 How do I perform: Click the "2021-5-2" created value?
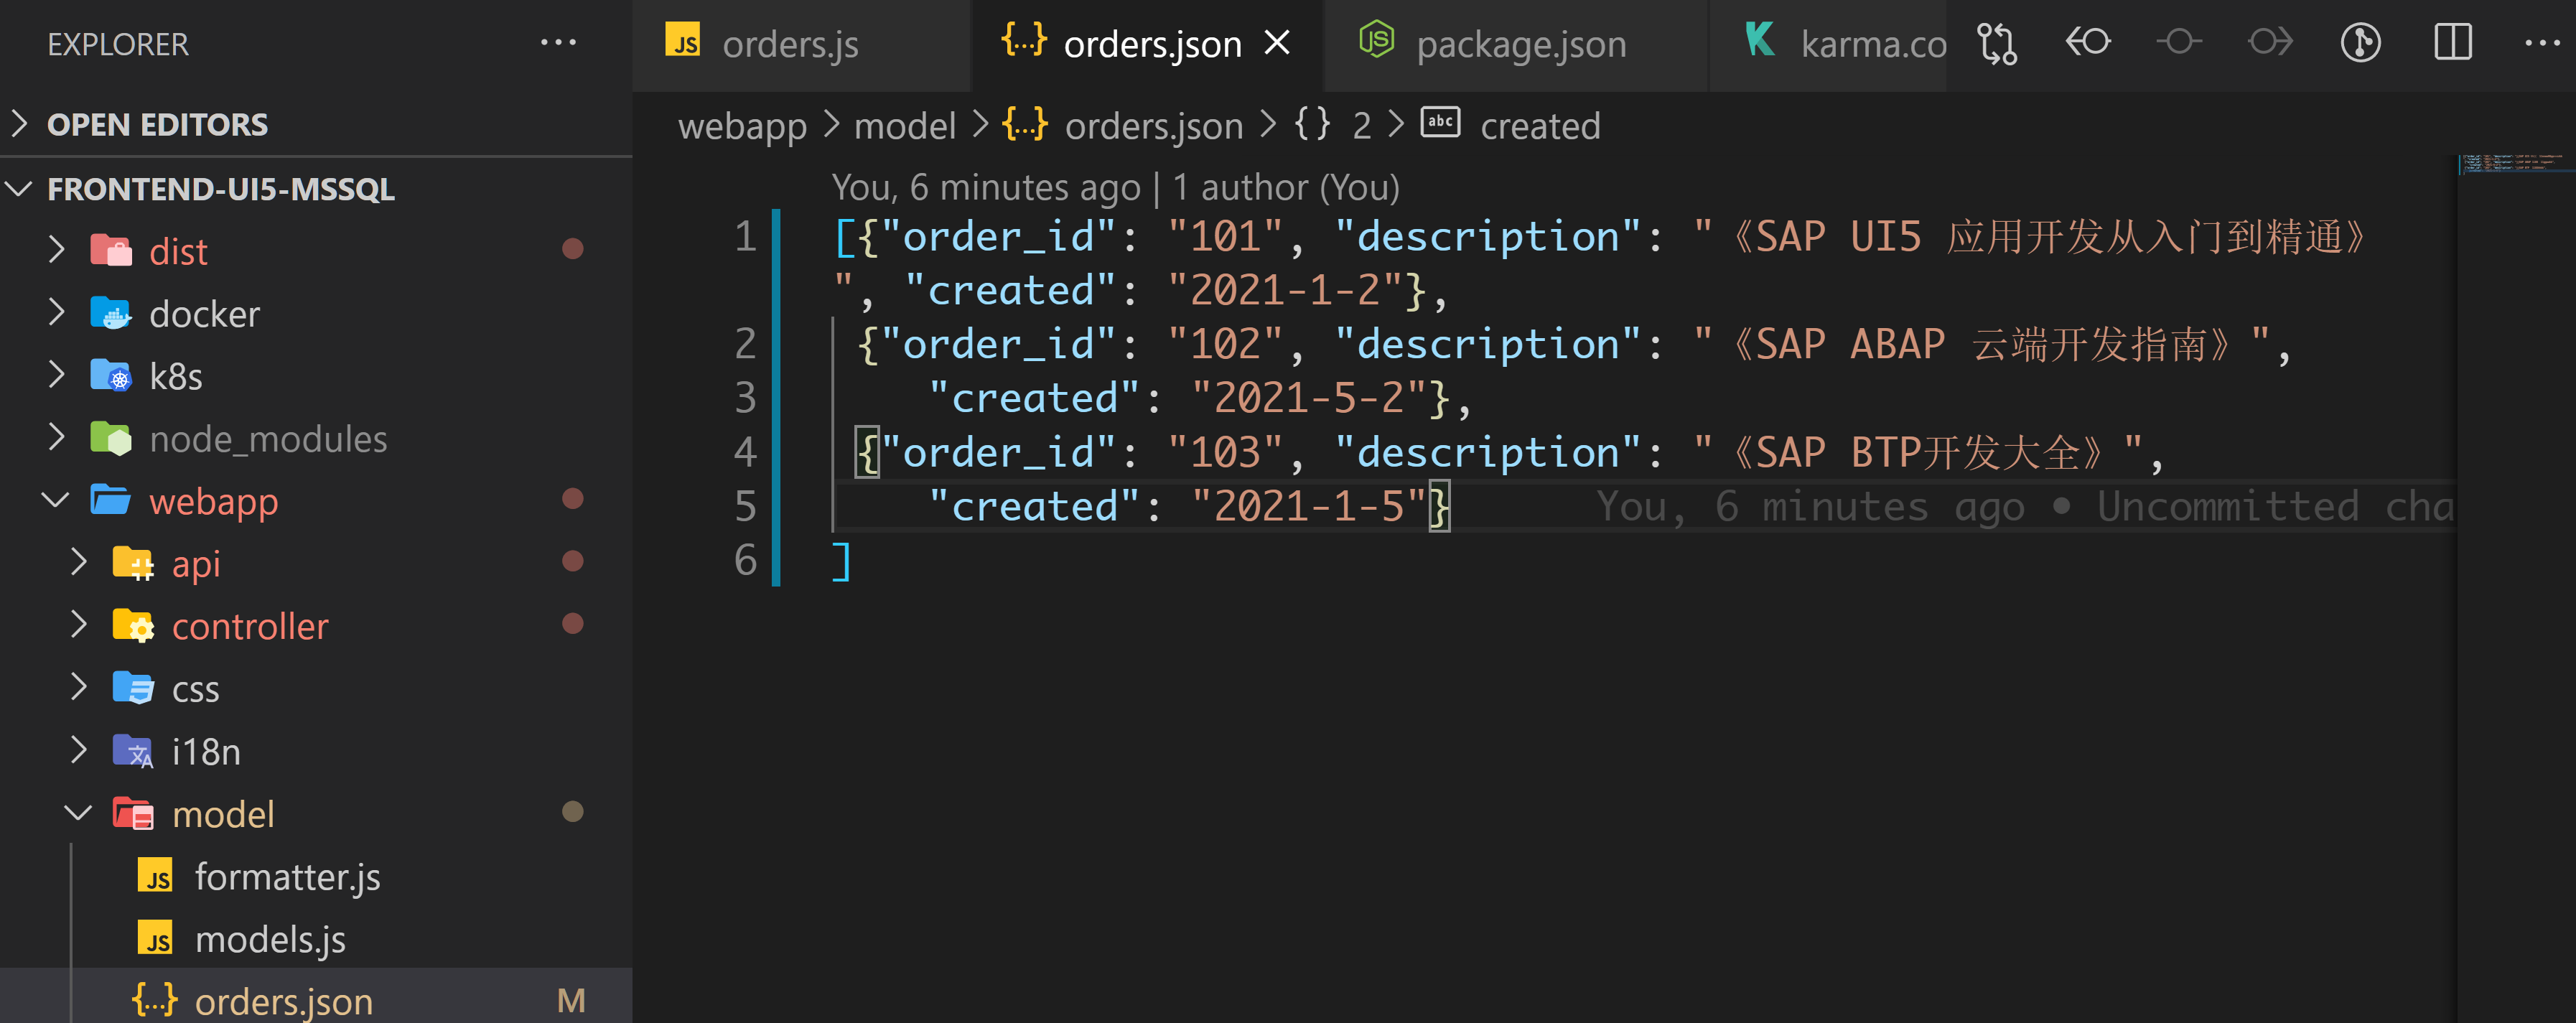pos(1308,398)
